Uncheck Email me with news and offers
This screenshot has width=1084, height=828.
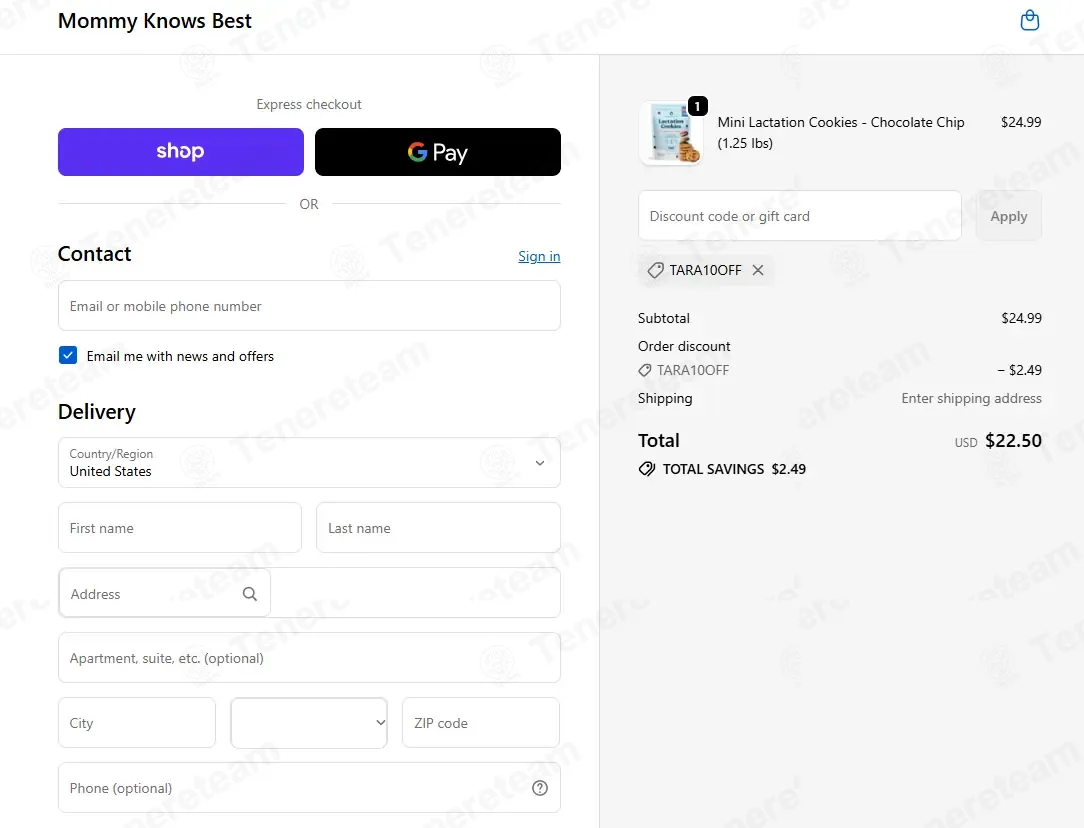68,355
